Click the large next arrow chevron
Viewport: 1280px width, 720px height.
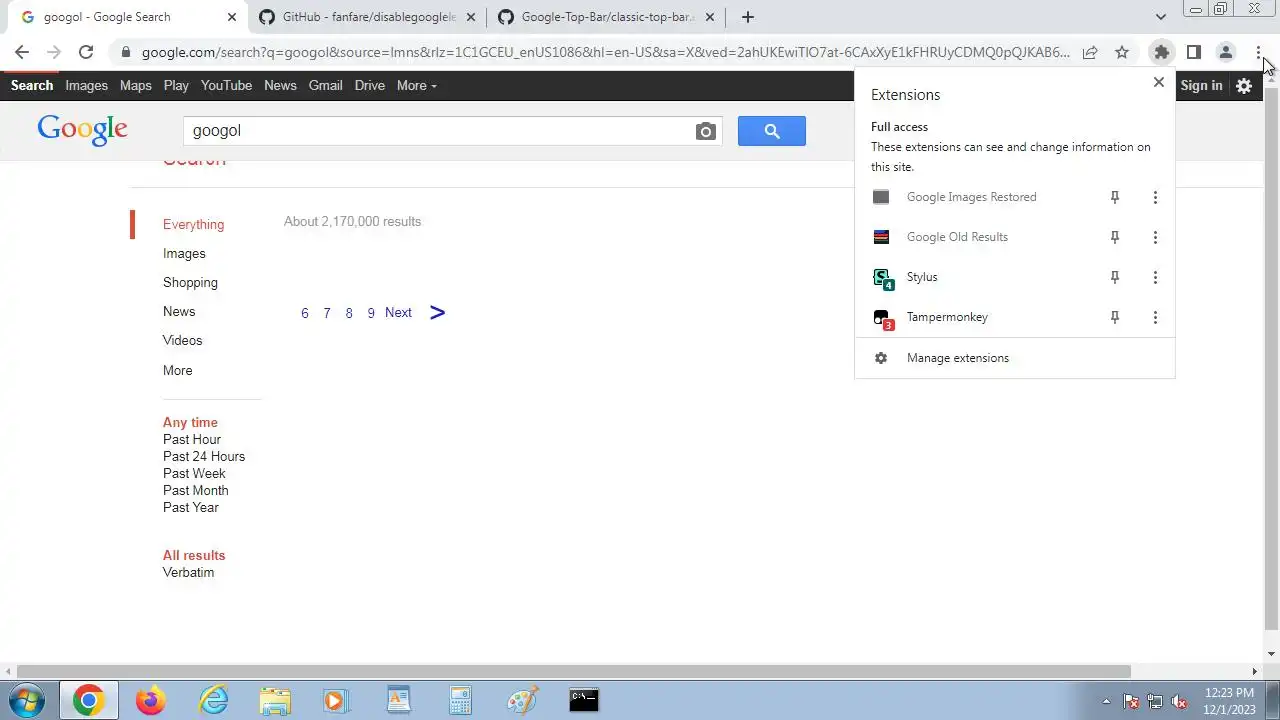coord(437,312)
